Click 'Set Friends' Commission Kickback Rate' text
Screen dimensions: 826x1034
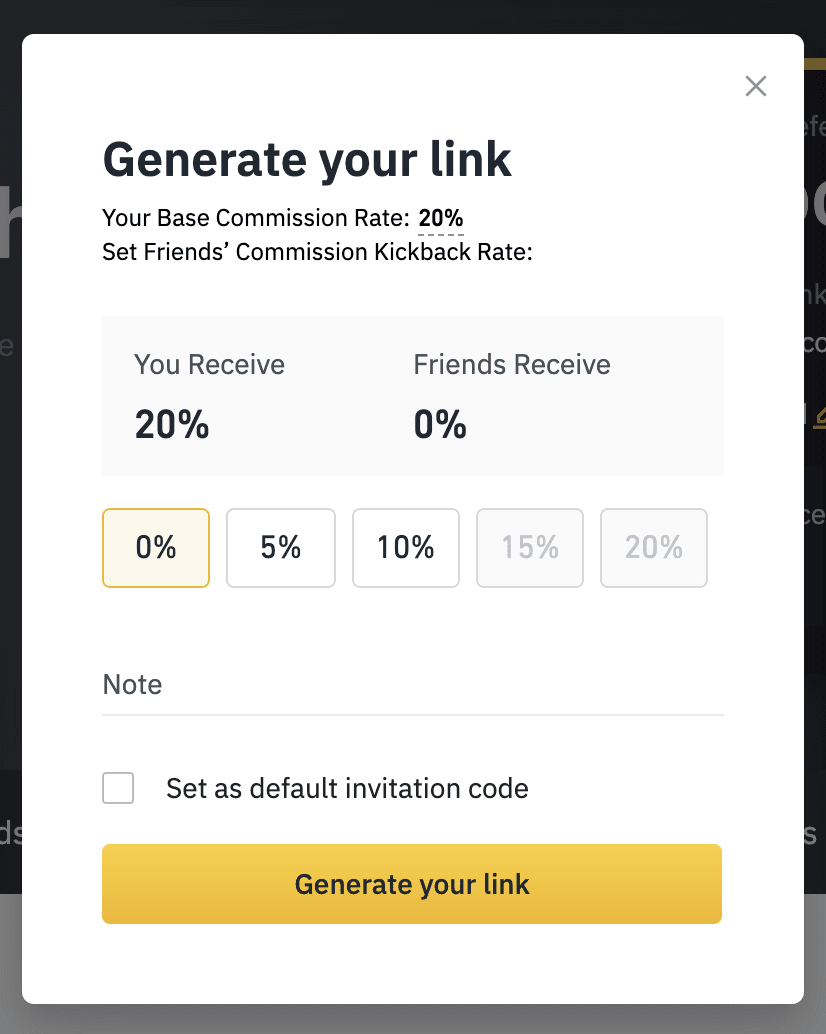tap(317, 252)
